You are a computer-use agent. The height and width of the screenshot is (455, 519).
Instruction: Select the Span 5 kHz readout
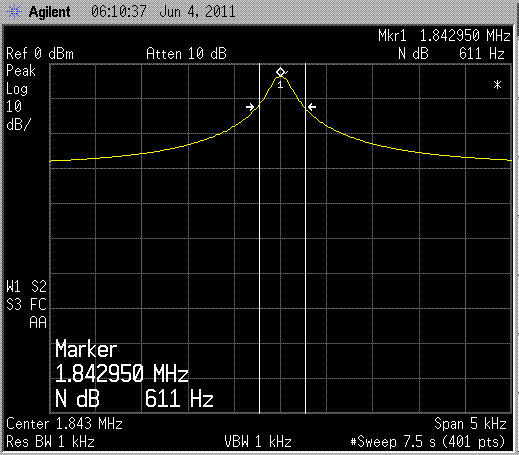(470, 424)
